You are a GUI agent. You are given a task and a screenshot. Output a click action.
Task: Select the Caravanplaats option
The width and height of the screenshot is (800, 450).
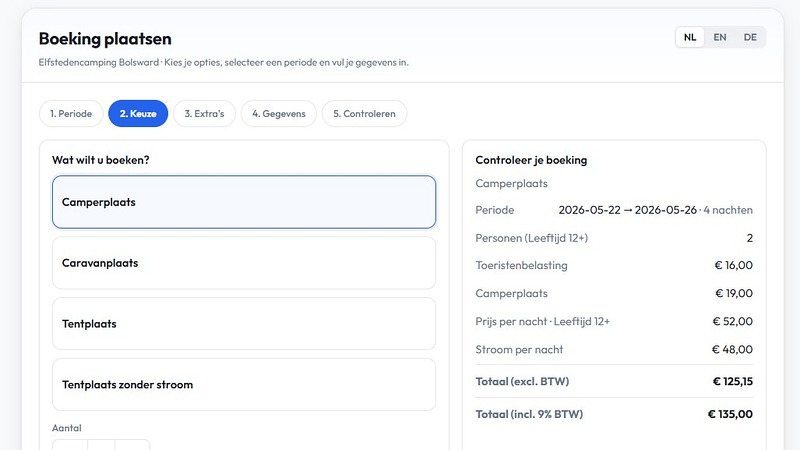tap(244, 263)
